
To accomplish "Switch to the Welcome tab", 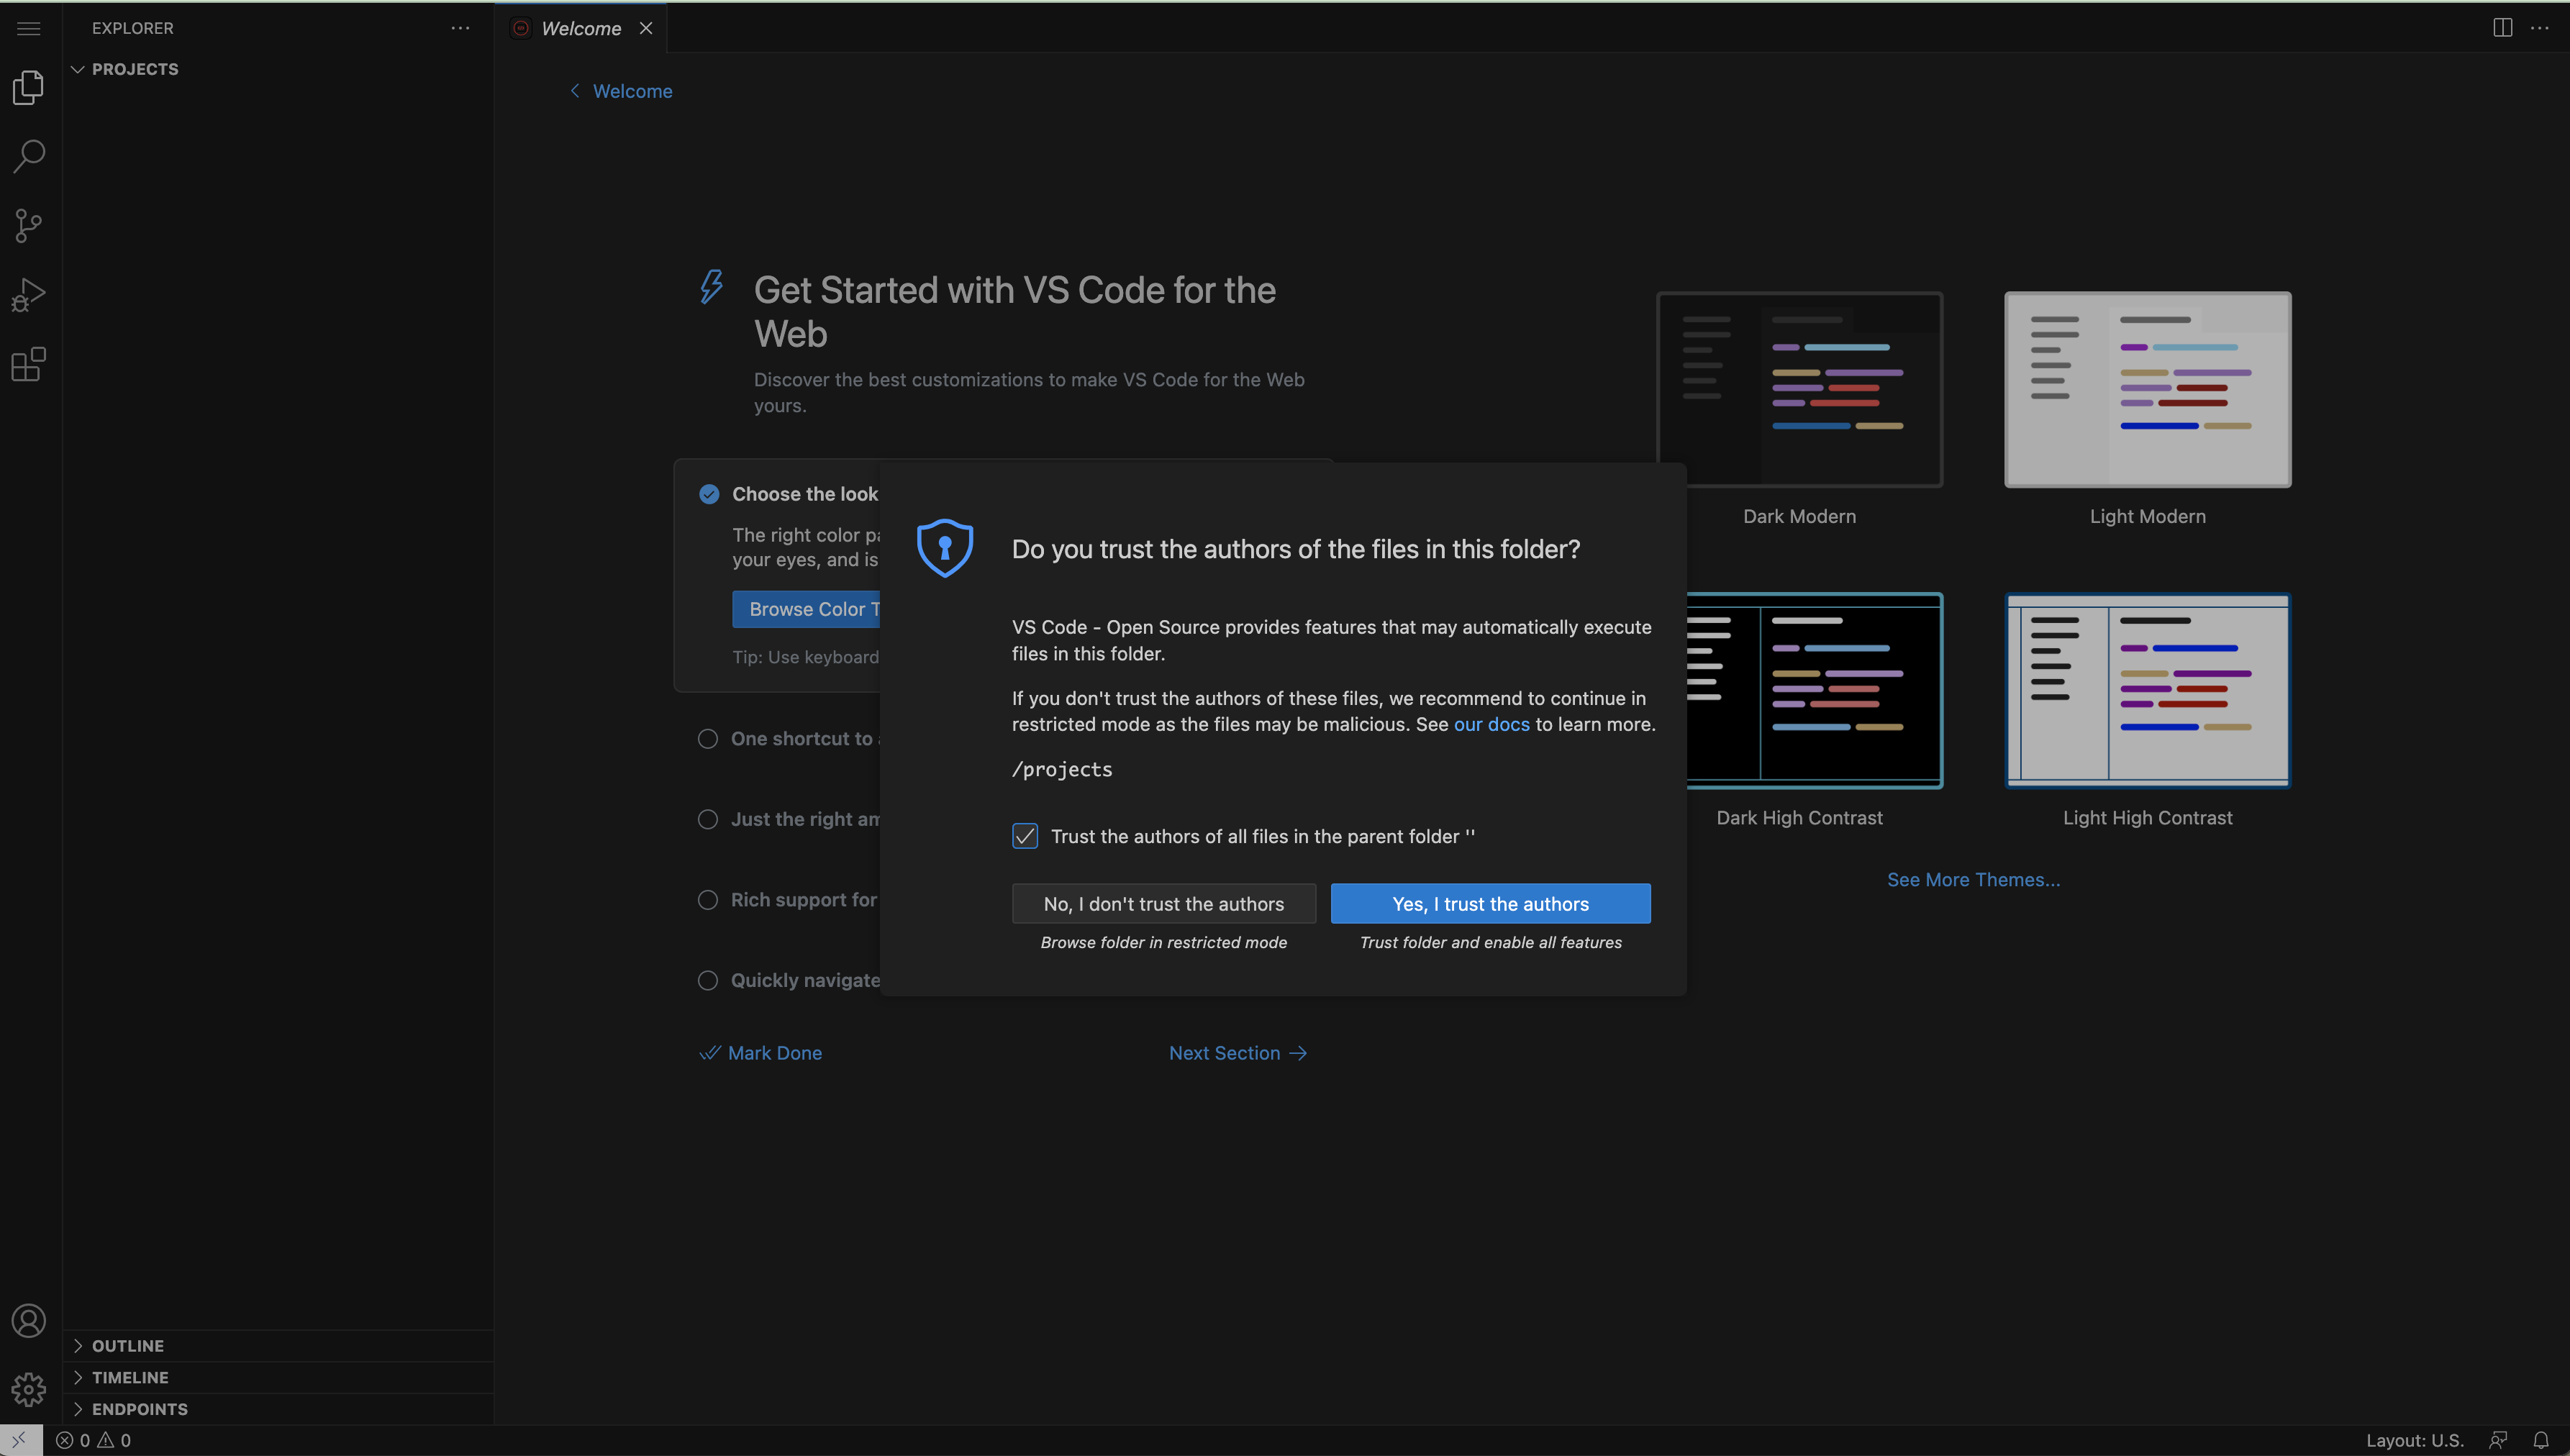I will point(581,28).
